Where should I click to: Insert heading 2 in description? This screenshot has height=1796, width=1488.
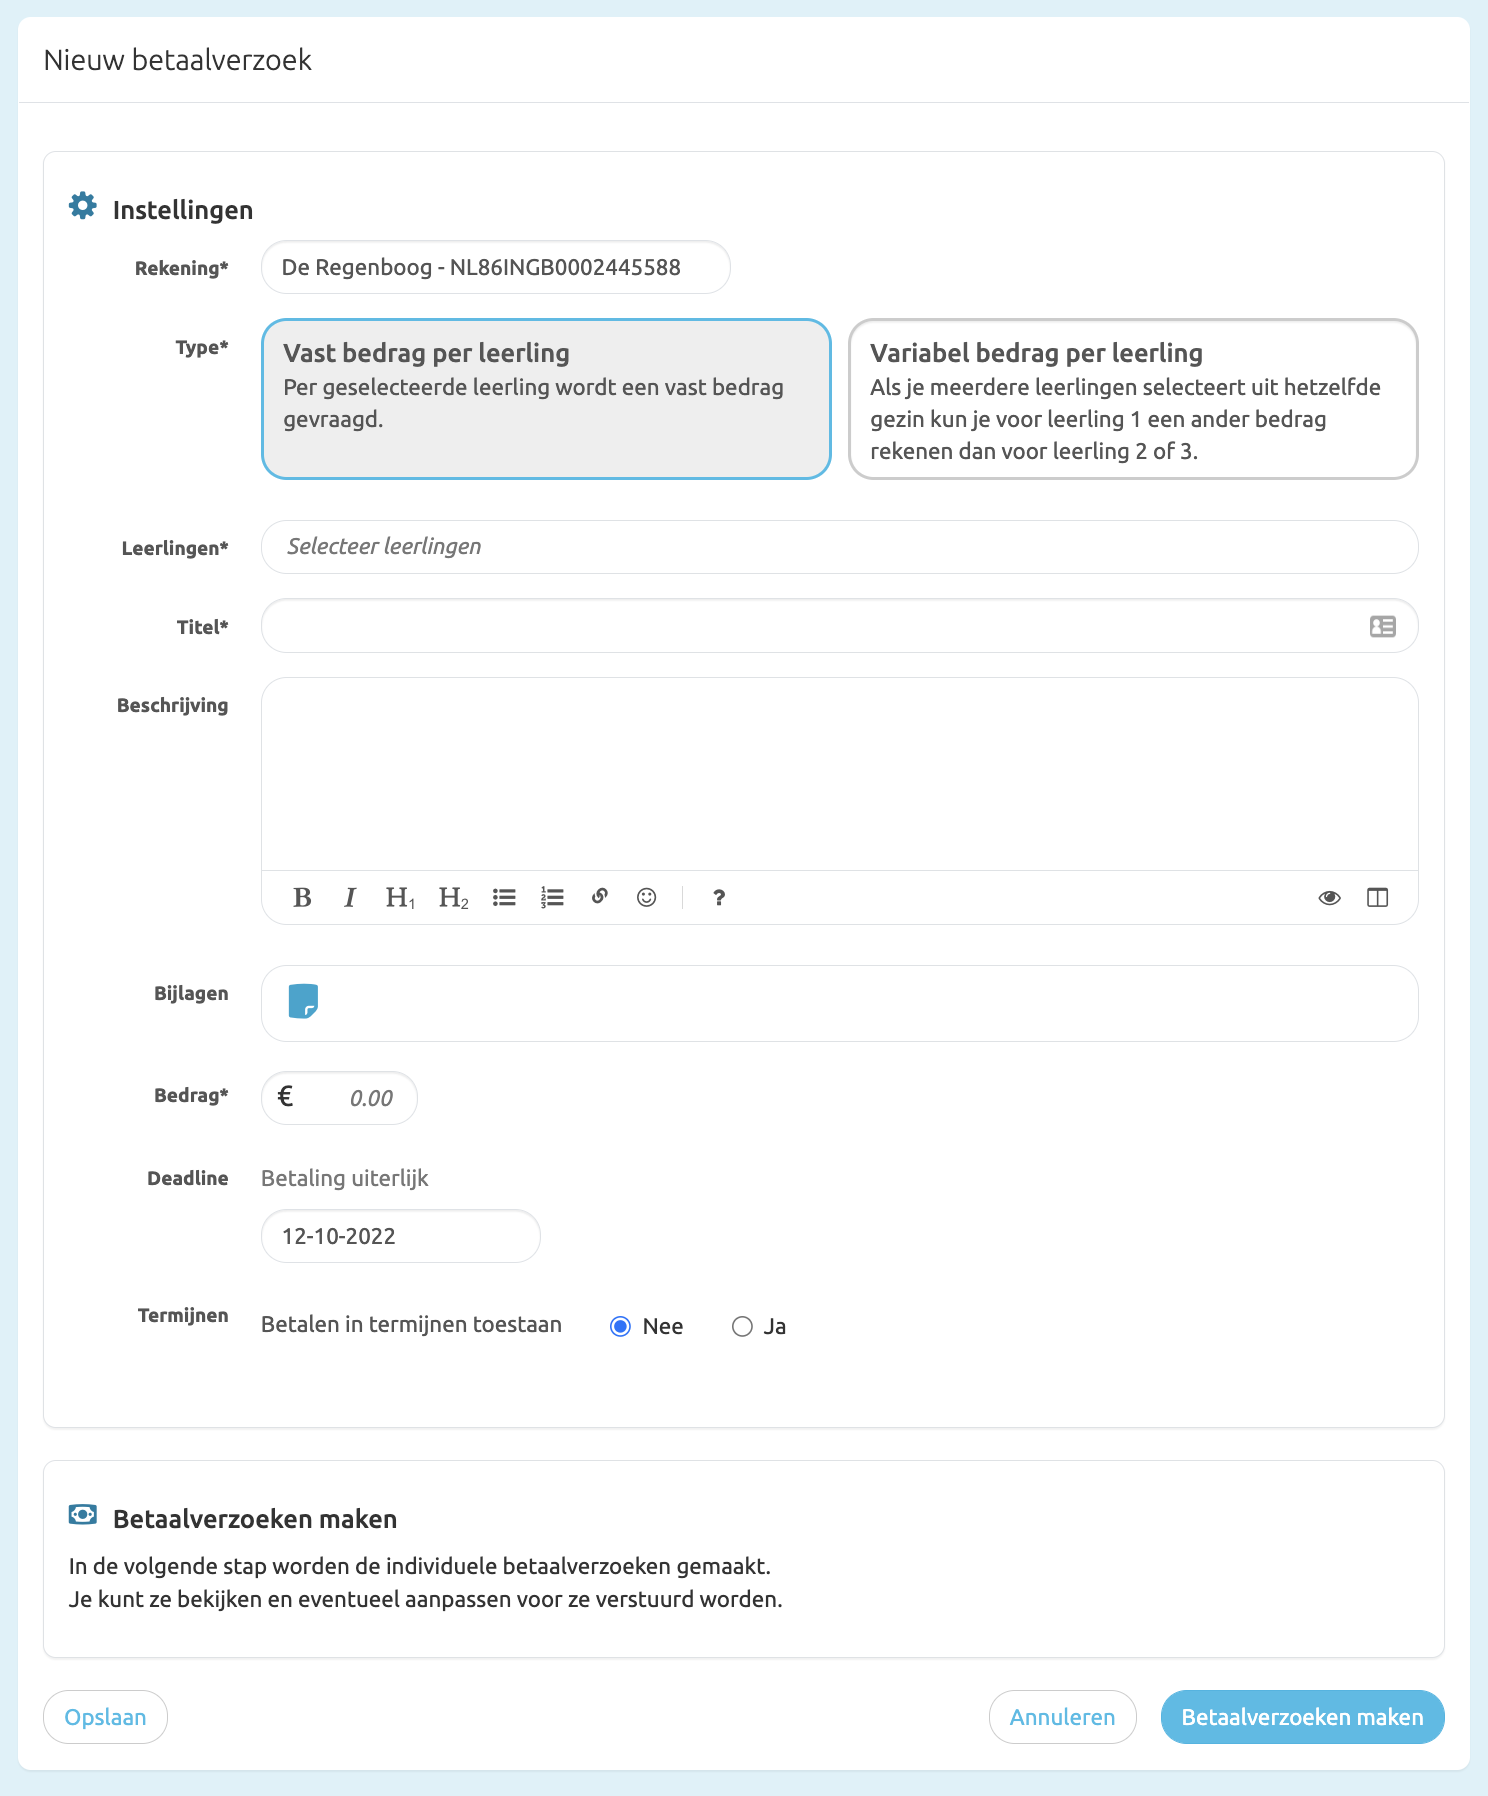click(453, 898)
